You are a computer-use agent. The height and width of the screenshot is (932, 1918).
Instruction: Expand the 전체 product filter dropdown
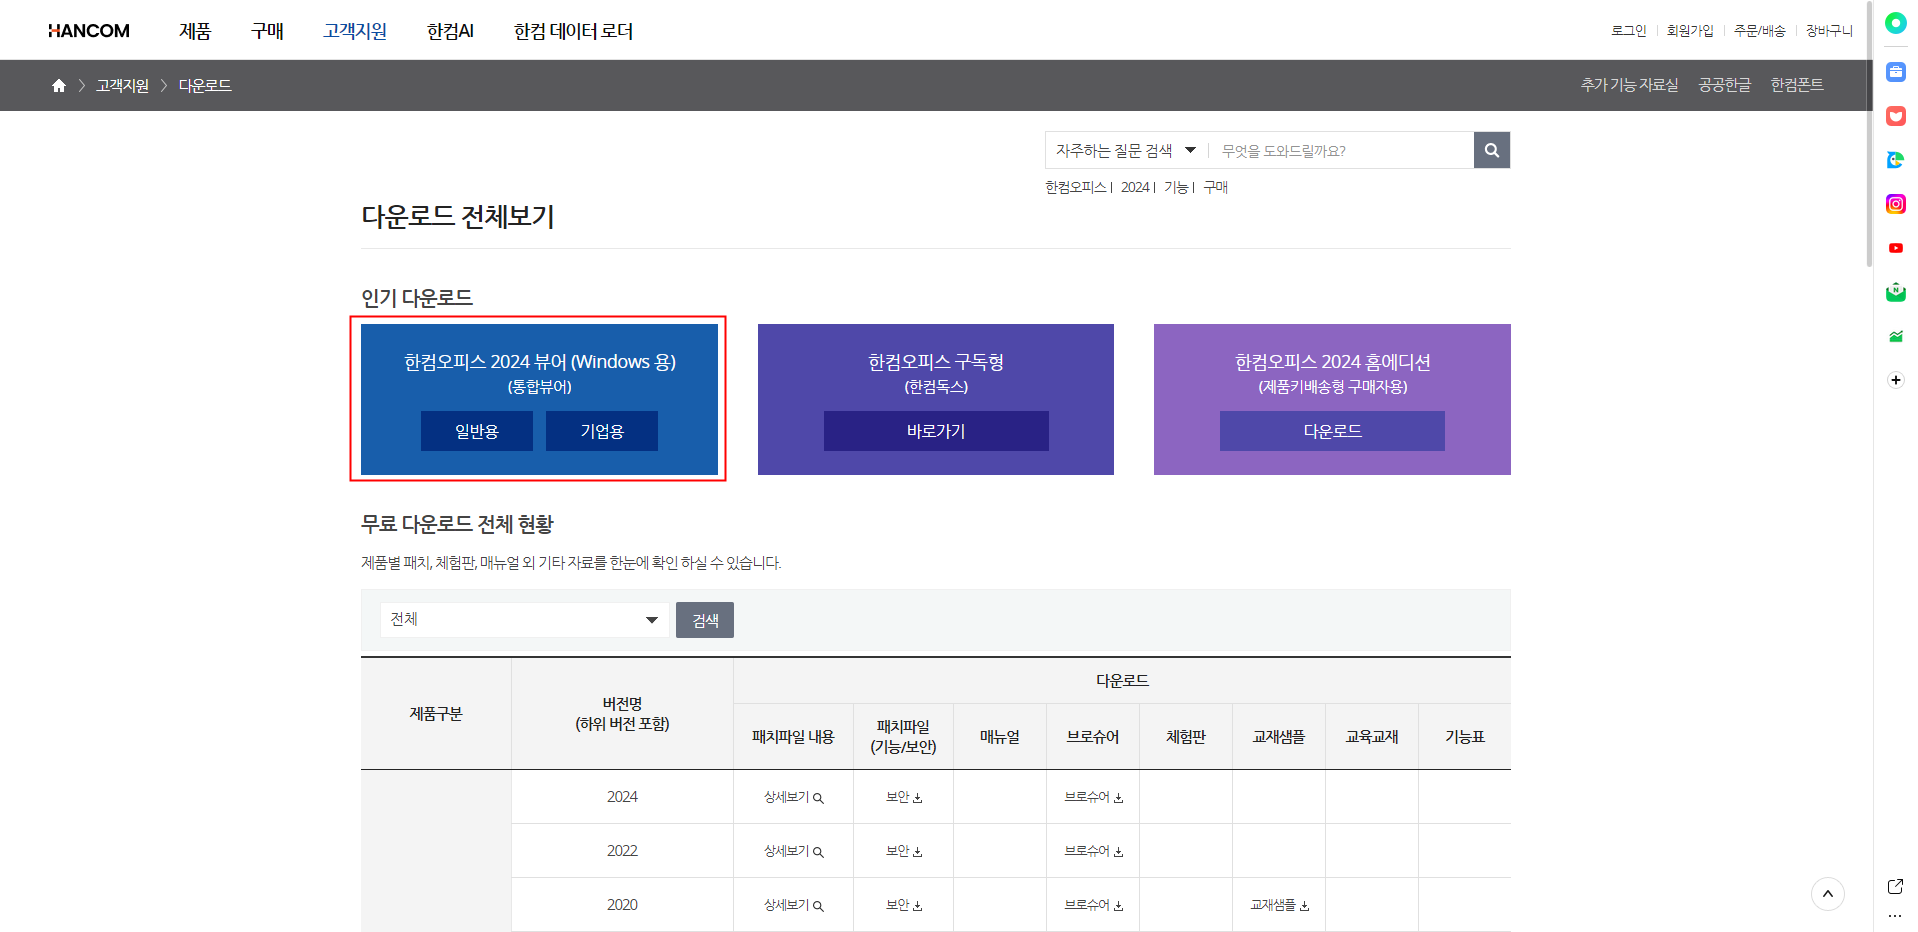(525, 620)
